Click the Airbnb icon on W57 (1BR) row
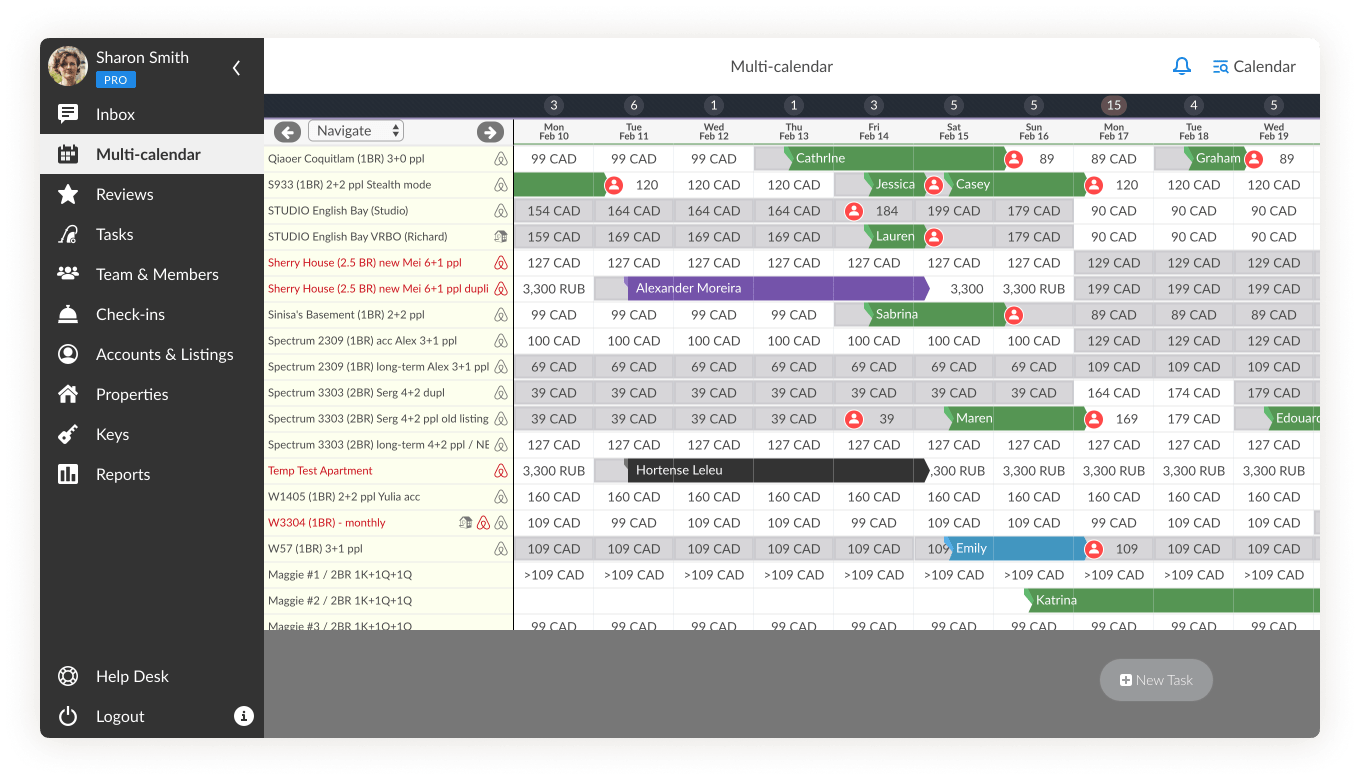 [501, 548]
